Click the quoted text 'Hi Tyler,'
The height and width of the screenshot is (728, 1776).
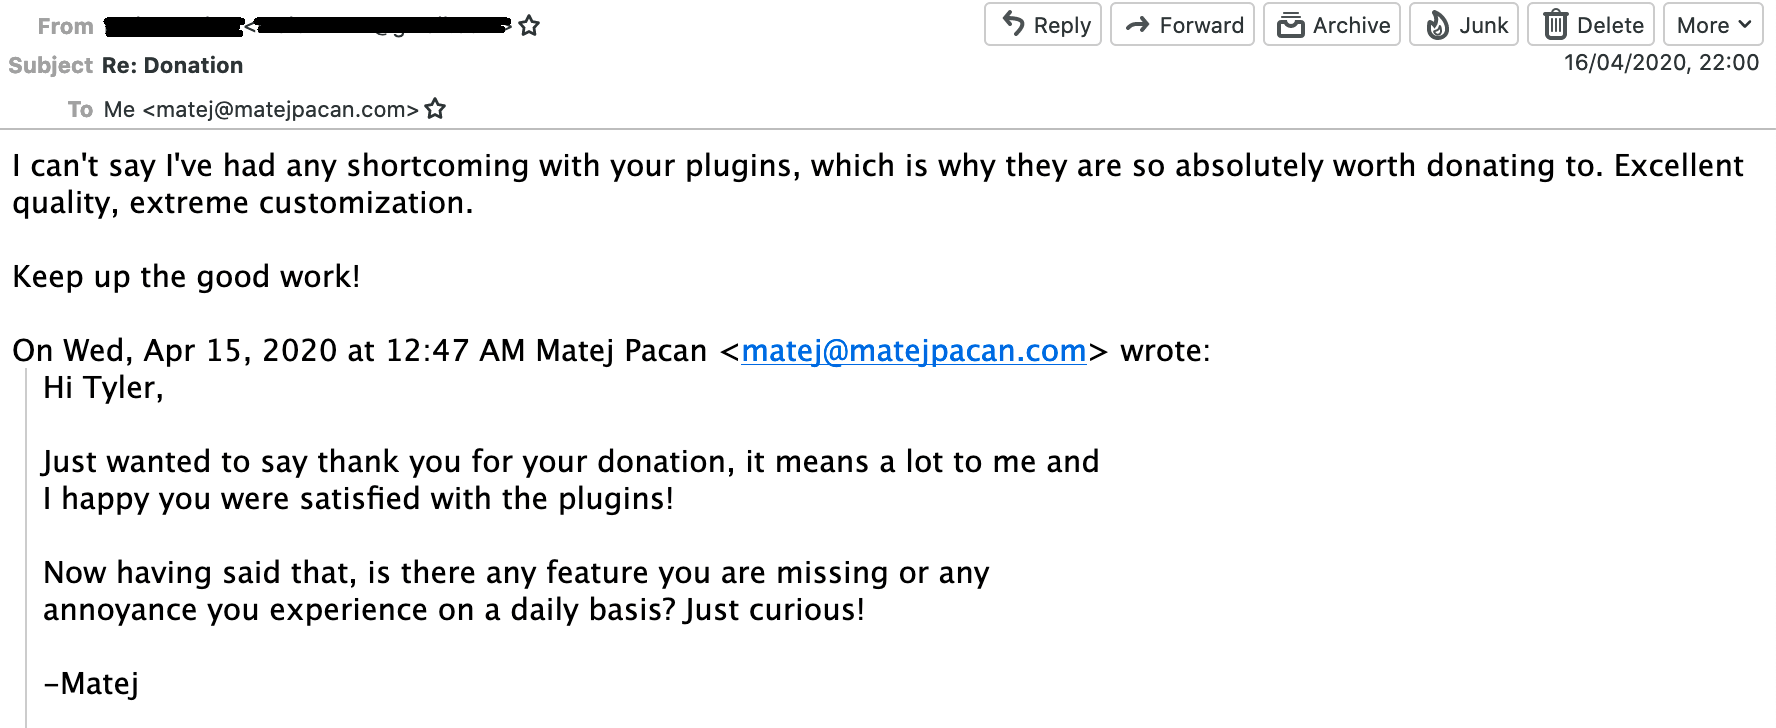pyautogui.click(x=103, y=388)
